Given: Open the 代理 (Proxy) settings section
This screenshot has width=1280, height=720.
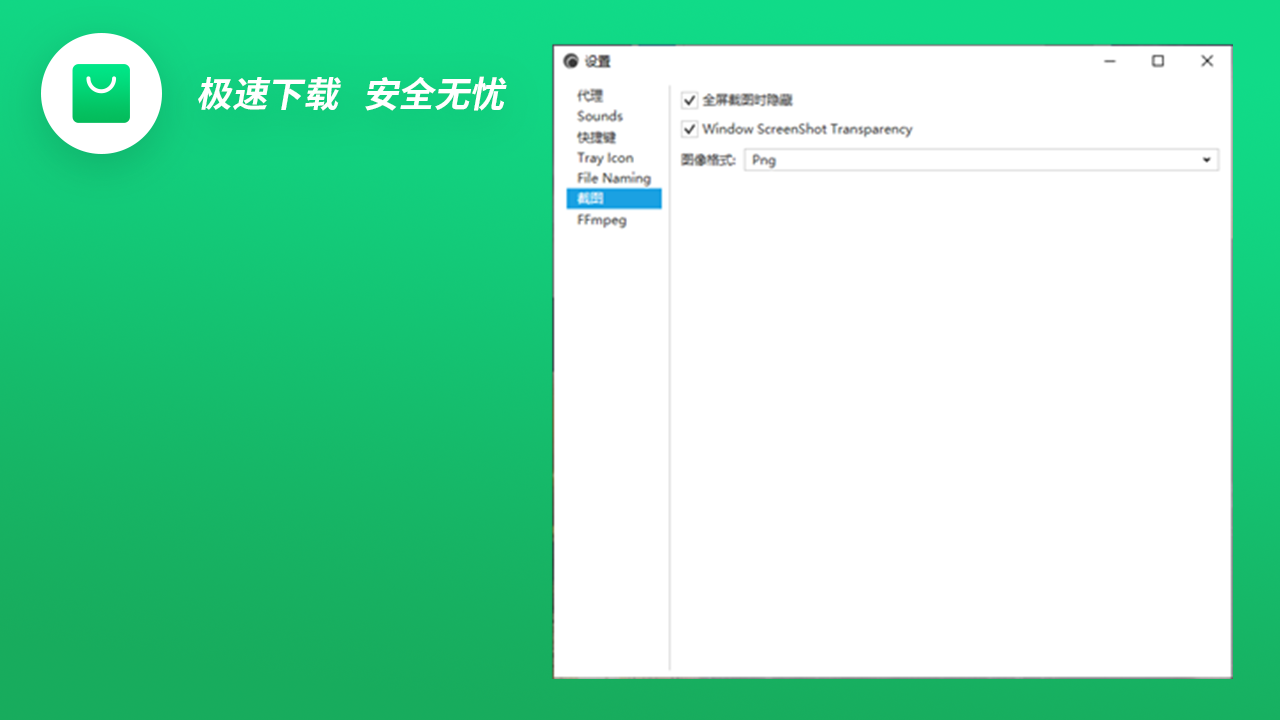Looking at the screenshot, I should 590,96.
